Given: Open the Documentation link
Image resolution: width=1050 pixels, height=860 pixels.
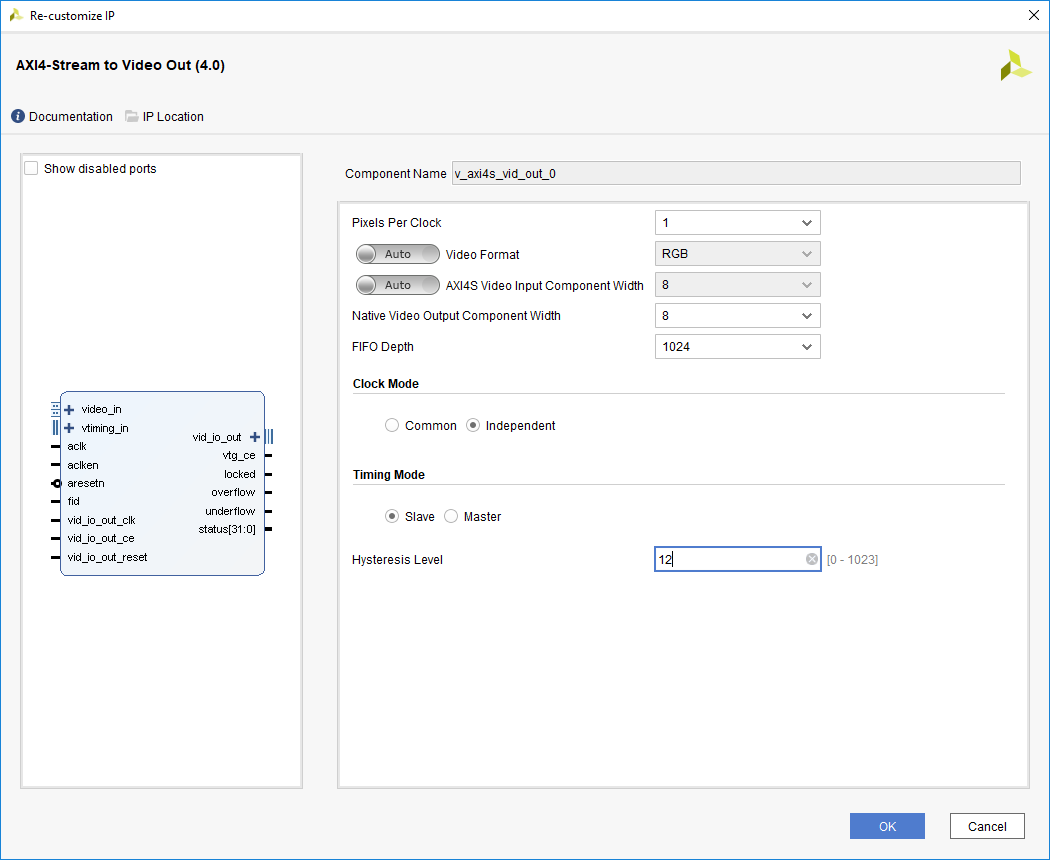Looking at the screenshot, I should pyautogui.click(x=71, y=117).
